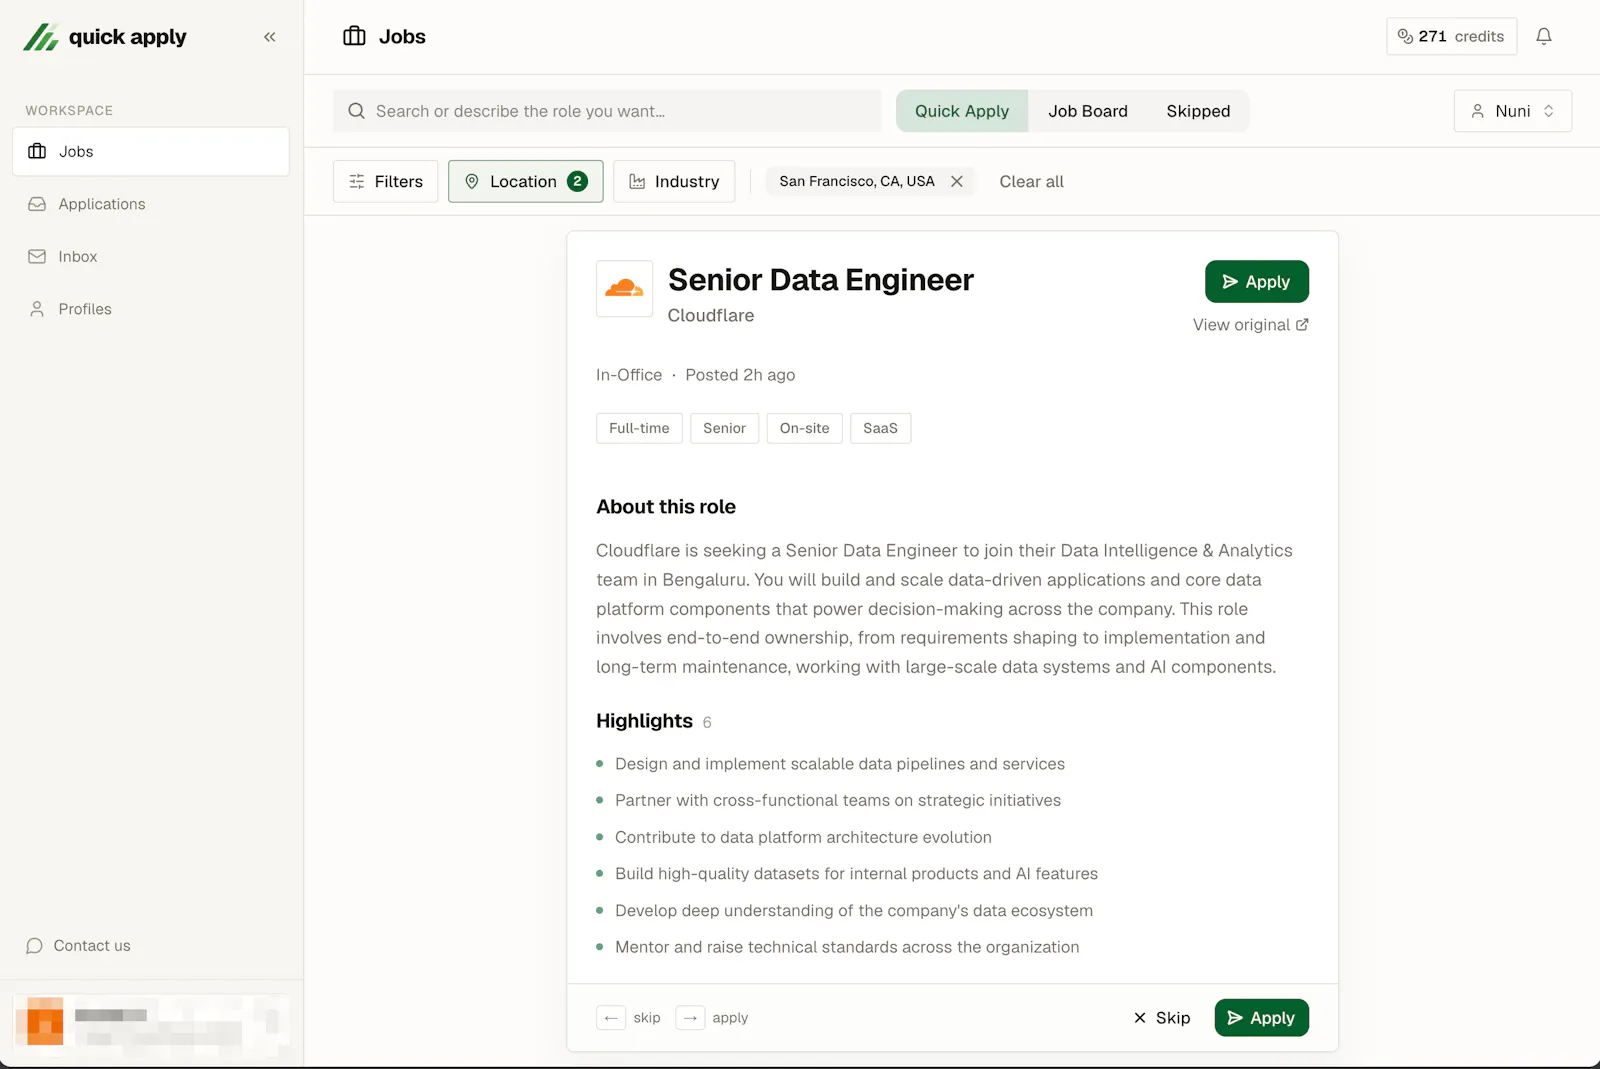The height and width of the screenshot is (1069, 1600).
Task: Open notifications bell icon
Action: coord(1544,37)
